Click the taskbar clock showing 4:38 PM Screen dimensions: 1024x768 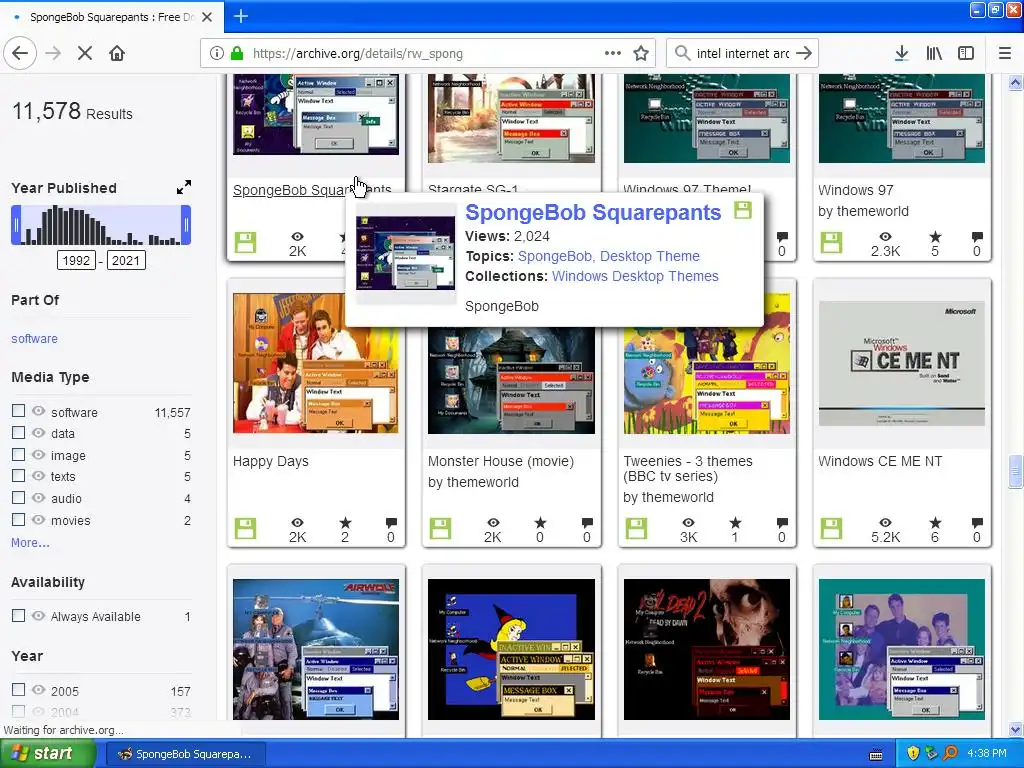pyautogui.click(x=987, y=754)
